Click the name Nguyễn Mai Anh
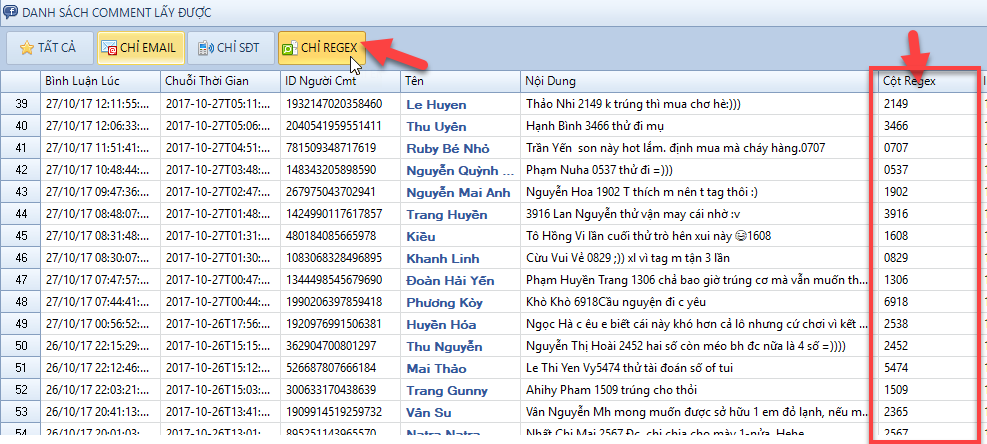This screenshot has height=444, width=987. pyautogui.click(x=458, y=193)
